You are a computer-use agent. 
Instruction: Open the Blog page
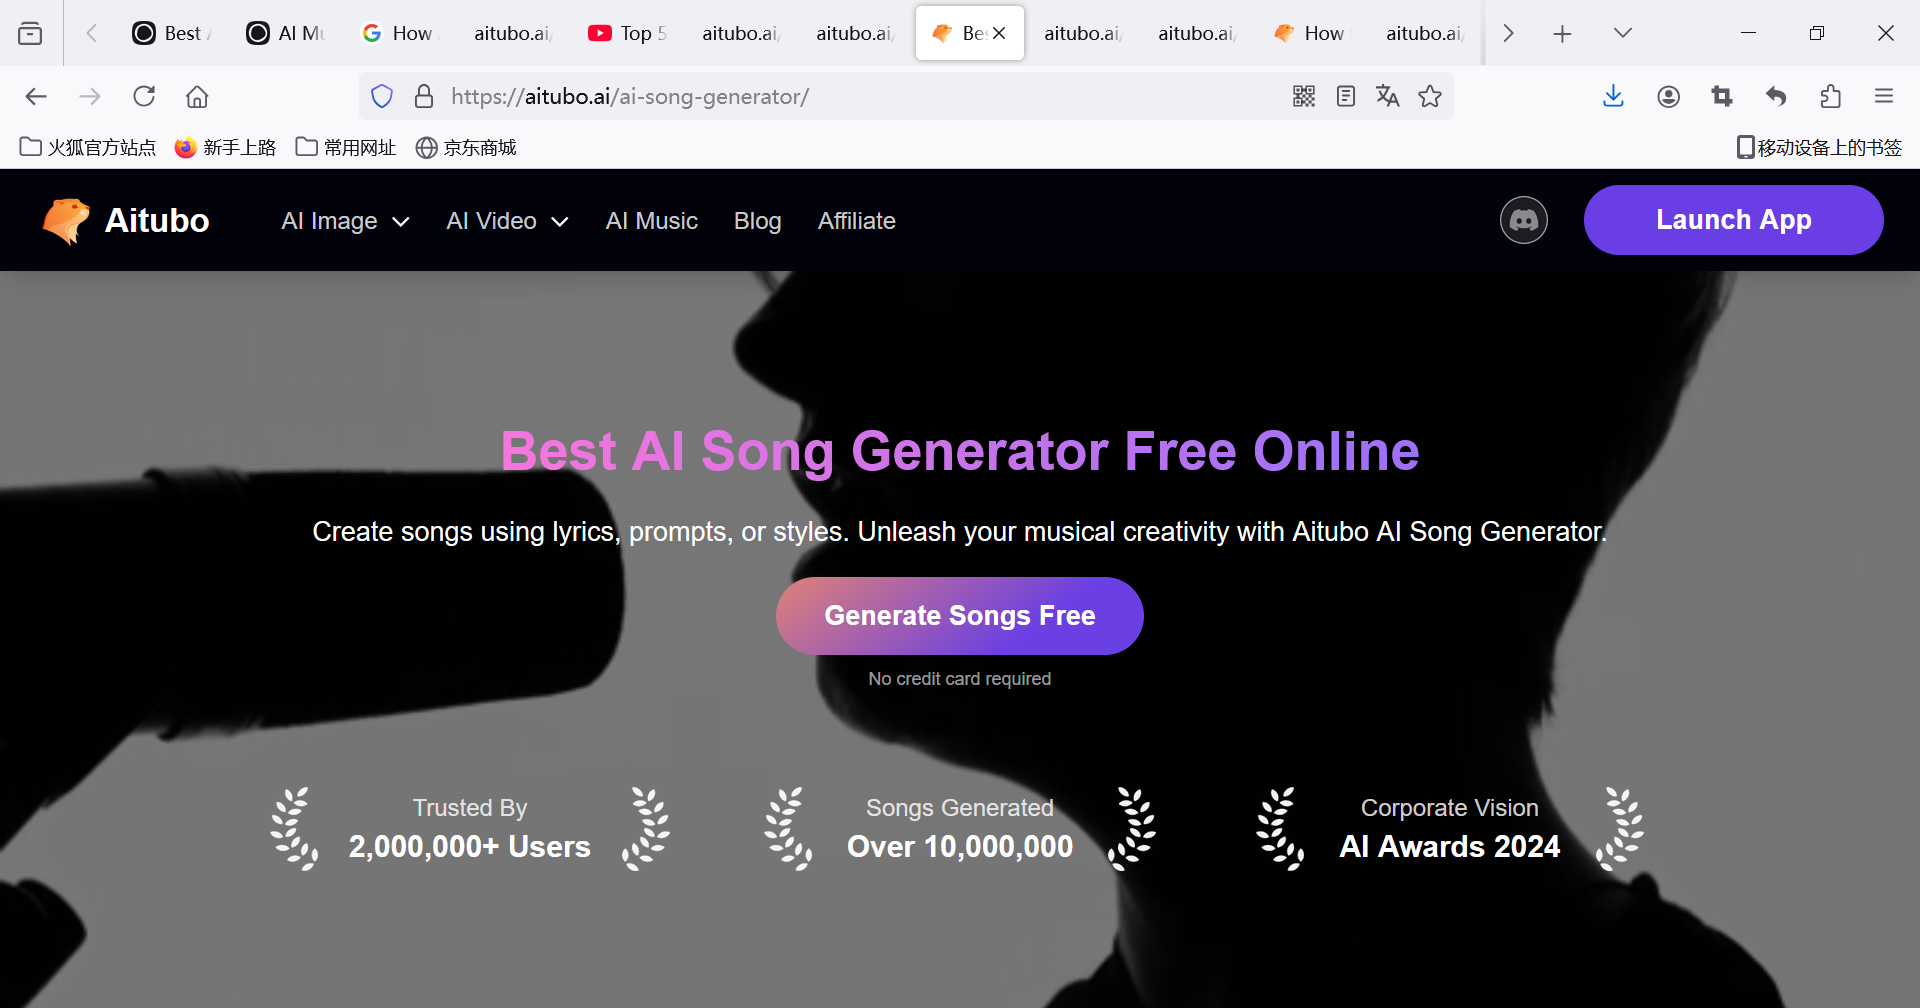pyautogui.click(x=757, y=221)
